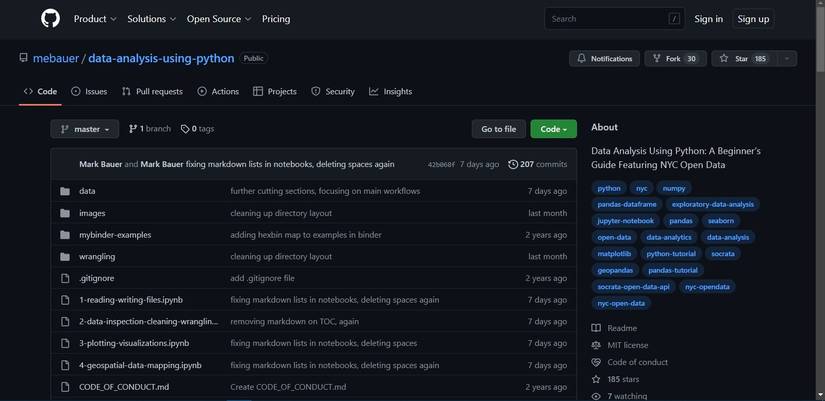The height and width of the screenshot is (401, 825).
Task: Open commit 'removing markdown on TOC, again'
Action: pyautogui.click(x=295, y=322)
